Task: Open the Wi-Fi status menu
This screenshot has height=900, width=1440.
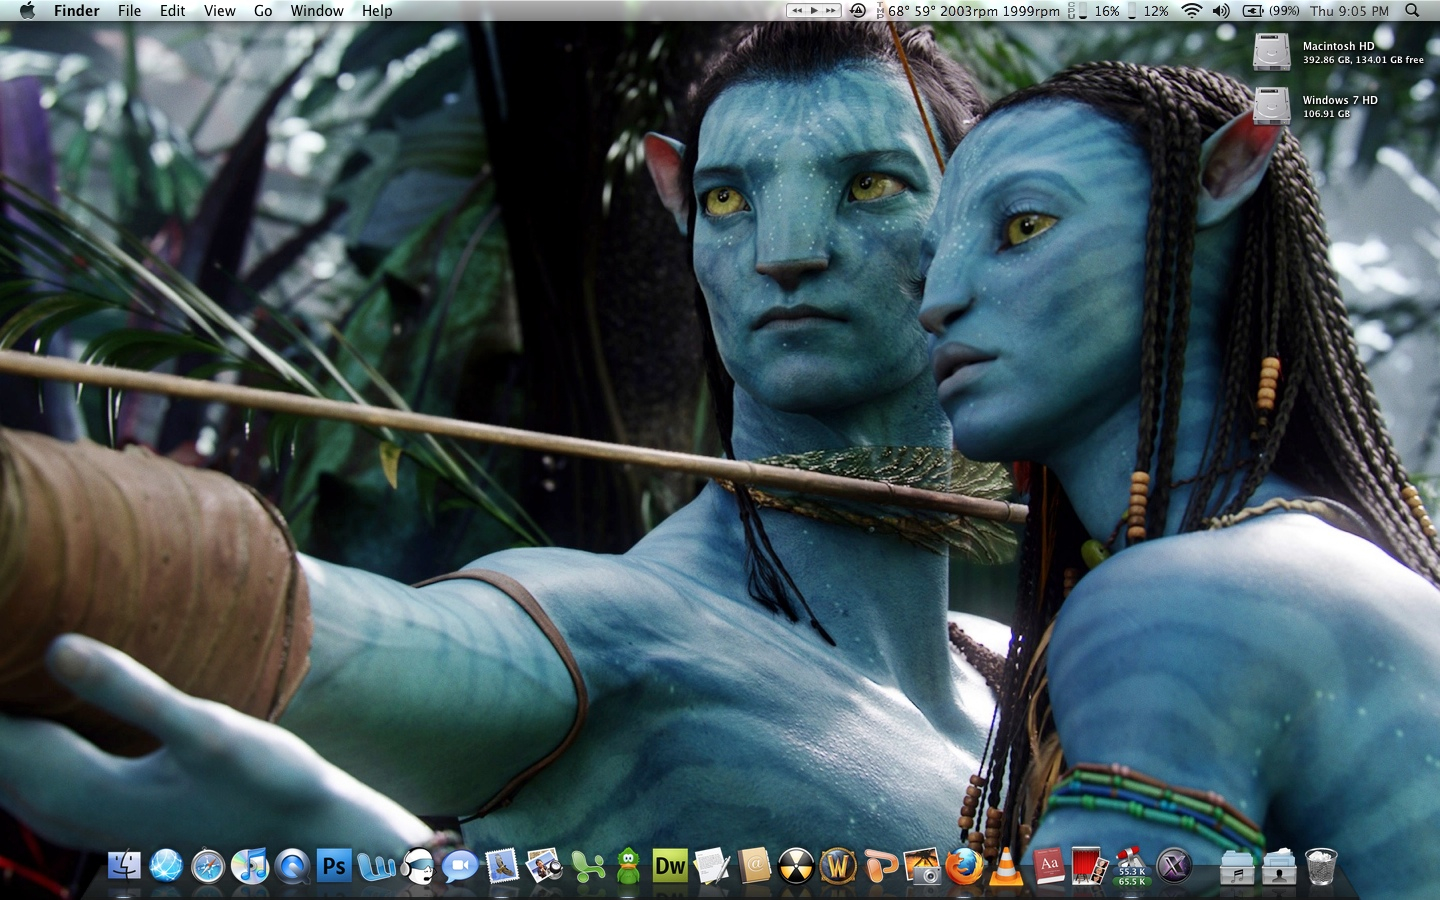Action: coord(1191,10)
